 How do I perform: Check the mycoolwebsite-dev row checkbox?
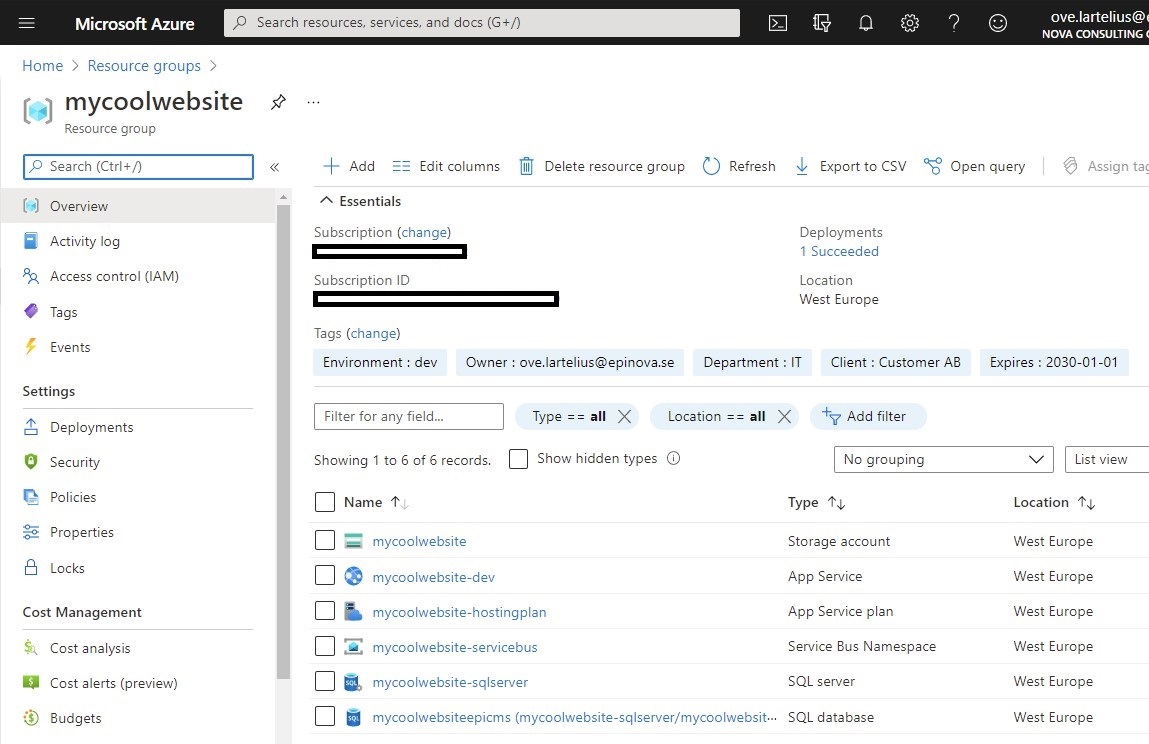(x=325, y=575)
